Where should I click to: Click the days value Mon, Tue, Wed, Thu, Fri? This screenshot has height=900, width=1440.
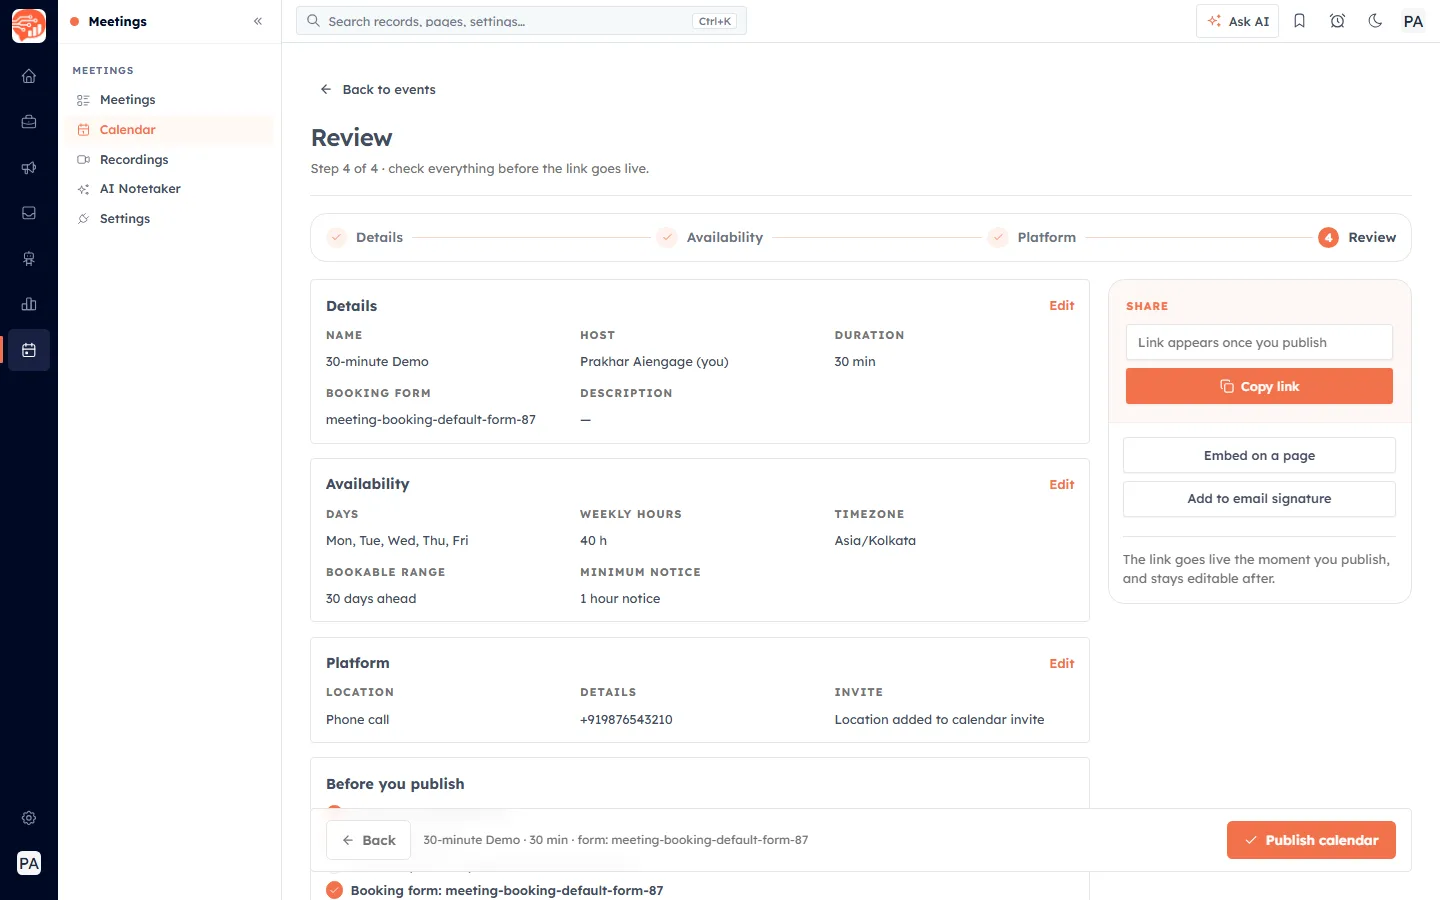pyautogui.click(x=397, y=541)
